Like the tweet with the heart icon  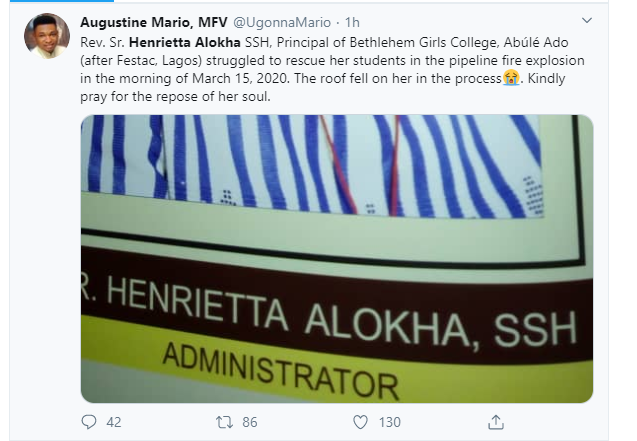click(358, 422)
